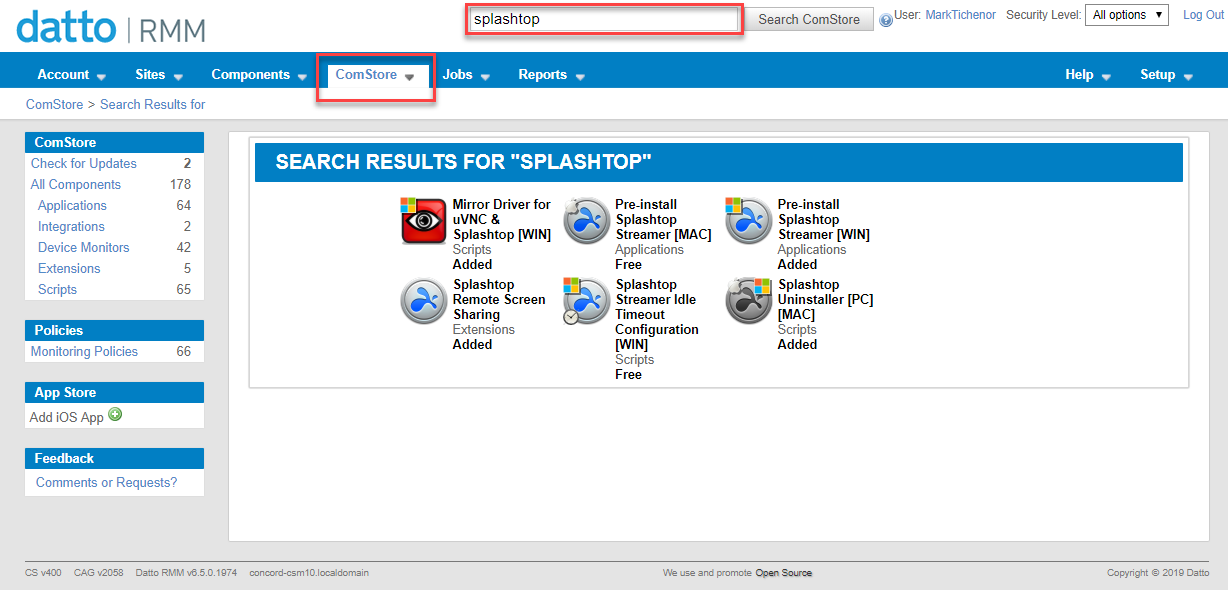Image resolution: width=1228 pixels, height=590 pixels.
Task: Open the Security Level All options dropdown
Action: 1126,15
